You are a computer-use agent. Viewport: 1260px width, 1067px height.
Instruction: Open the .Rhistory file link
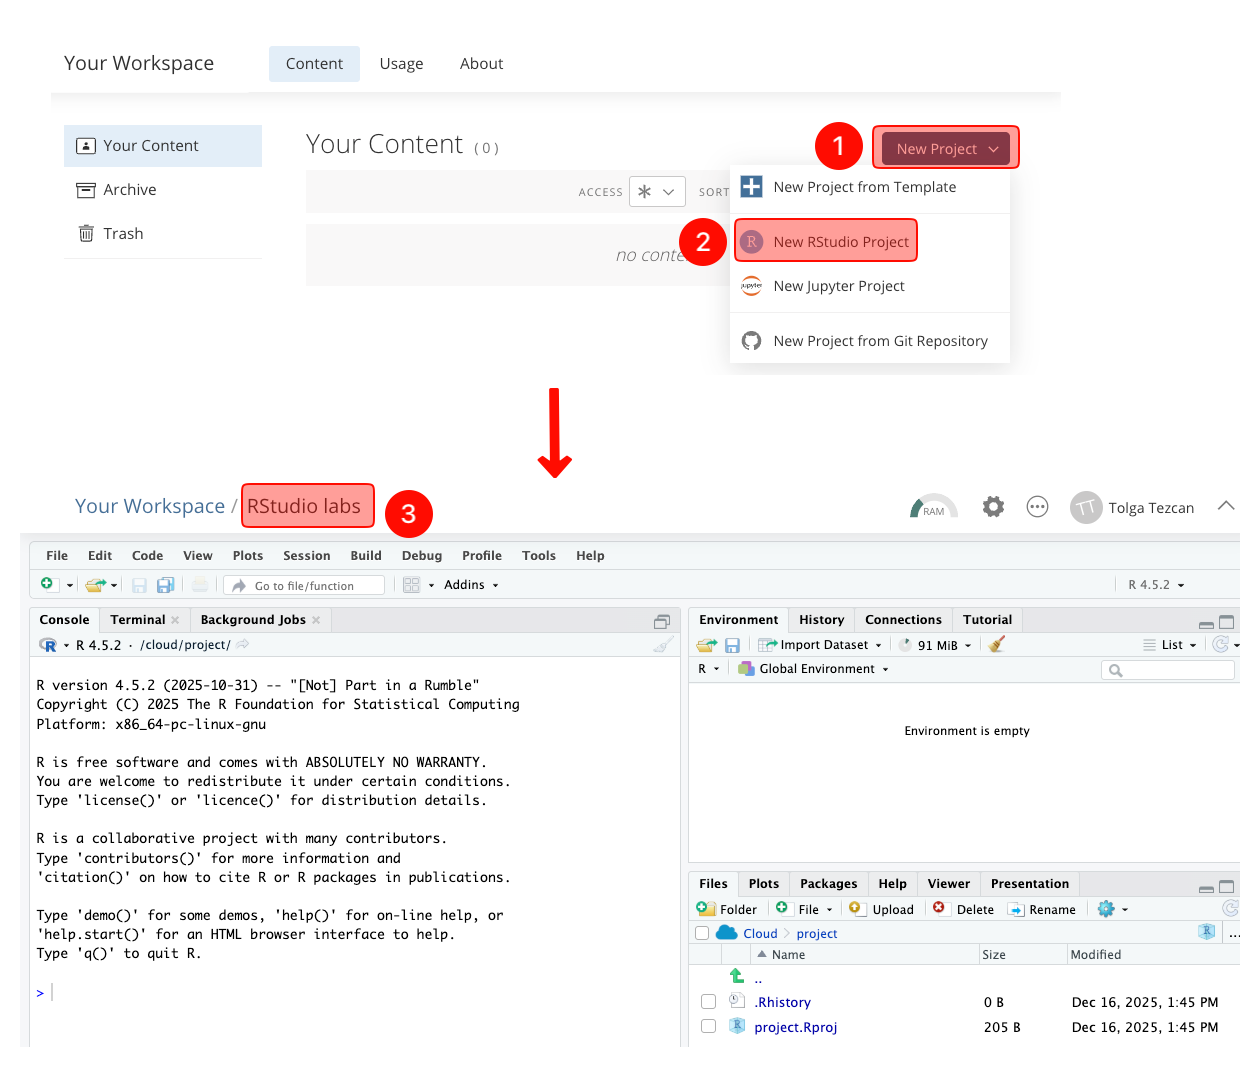click(x=783, y=1002)
